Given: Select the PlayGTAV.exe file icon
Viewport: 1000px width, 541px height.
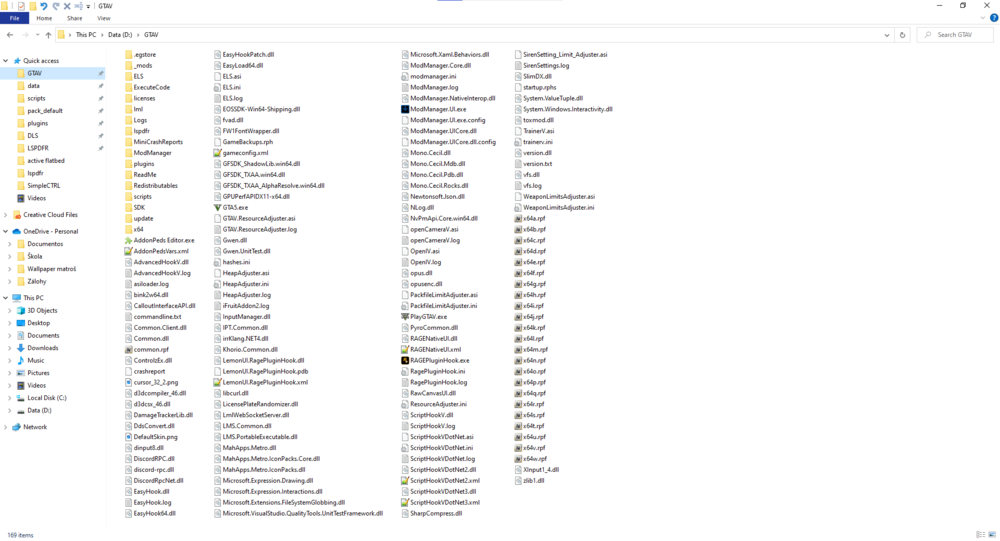Looking at the screenshot, I should coord(405,316).
